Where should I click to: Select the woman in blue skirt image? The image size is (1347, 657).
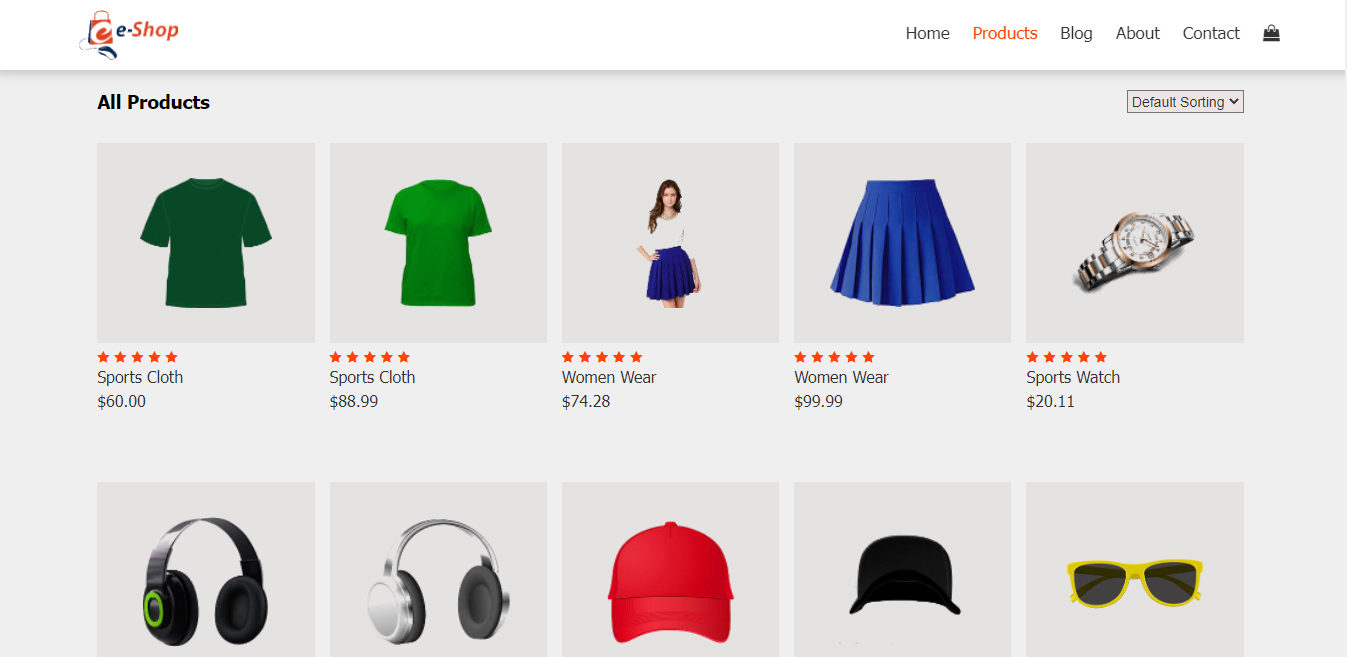point(670,243)
